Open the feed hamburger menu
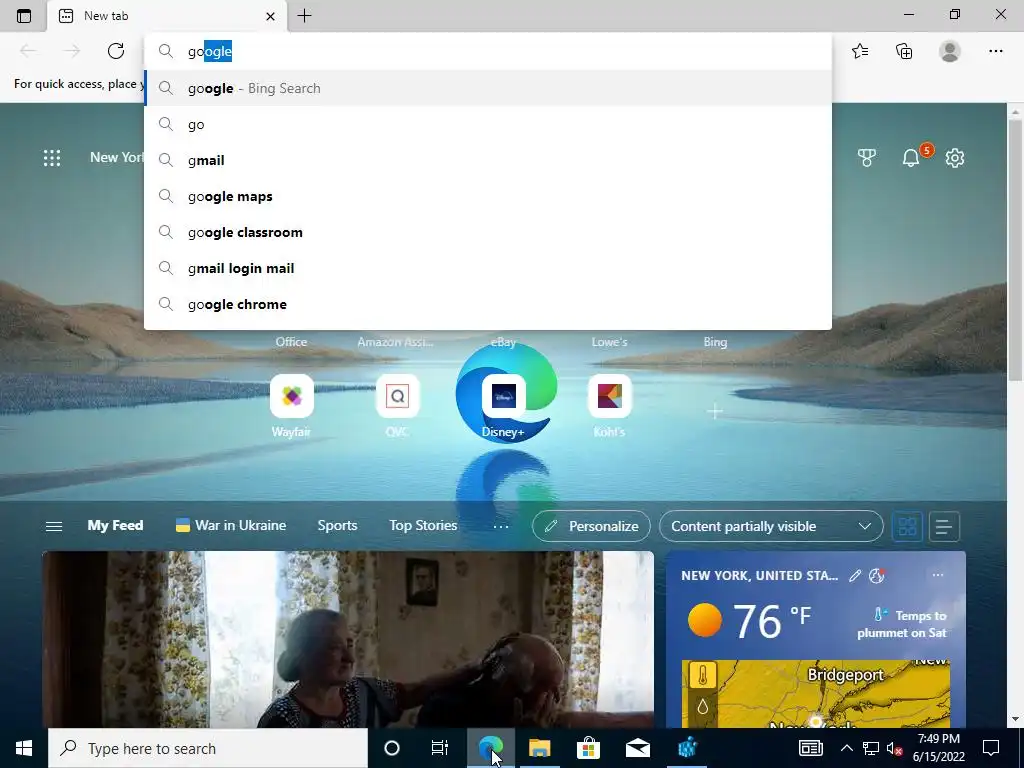This screenshot has height=768, width=1024. pyautogui.click(x=54, y=526)
